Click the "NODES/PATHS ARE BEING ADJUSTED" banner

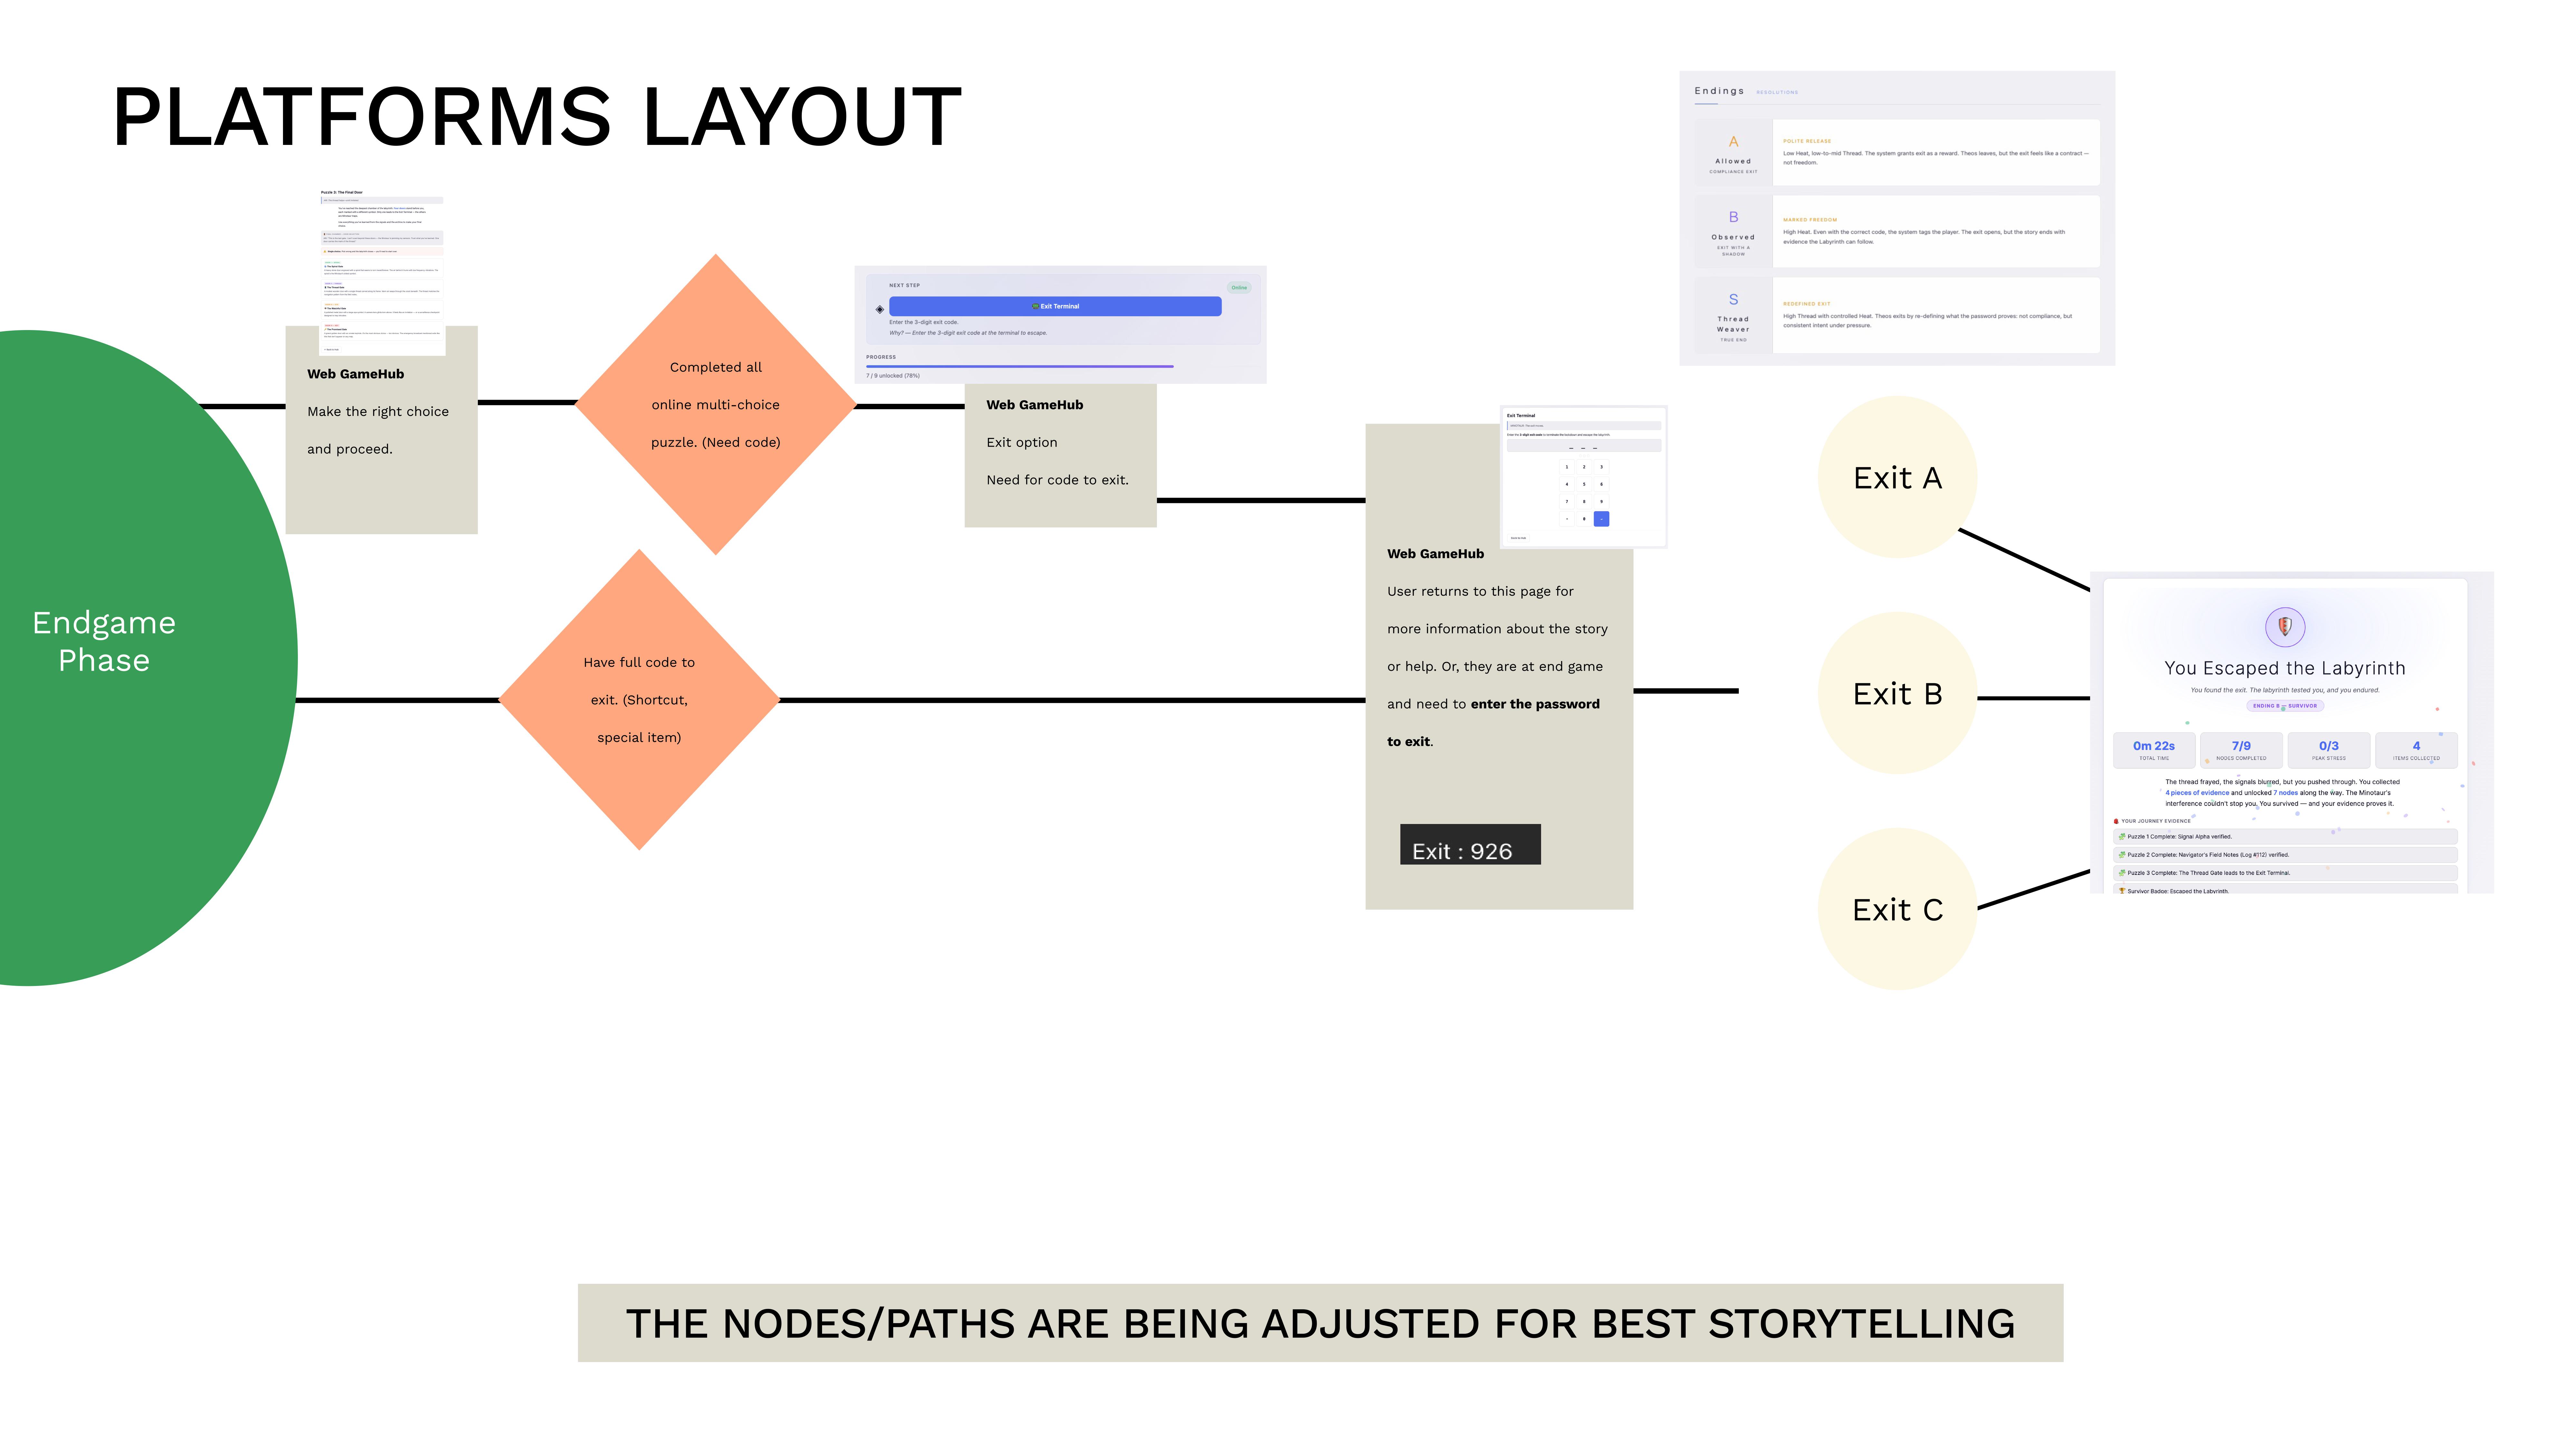pyautogui.click(x=1320, y=1323)
